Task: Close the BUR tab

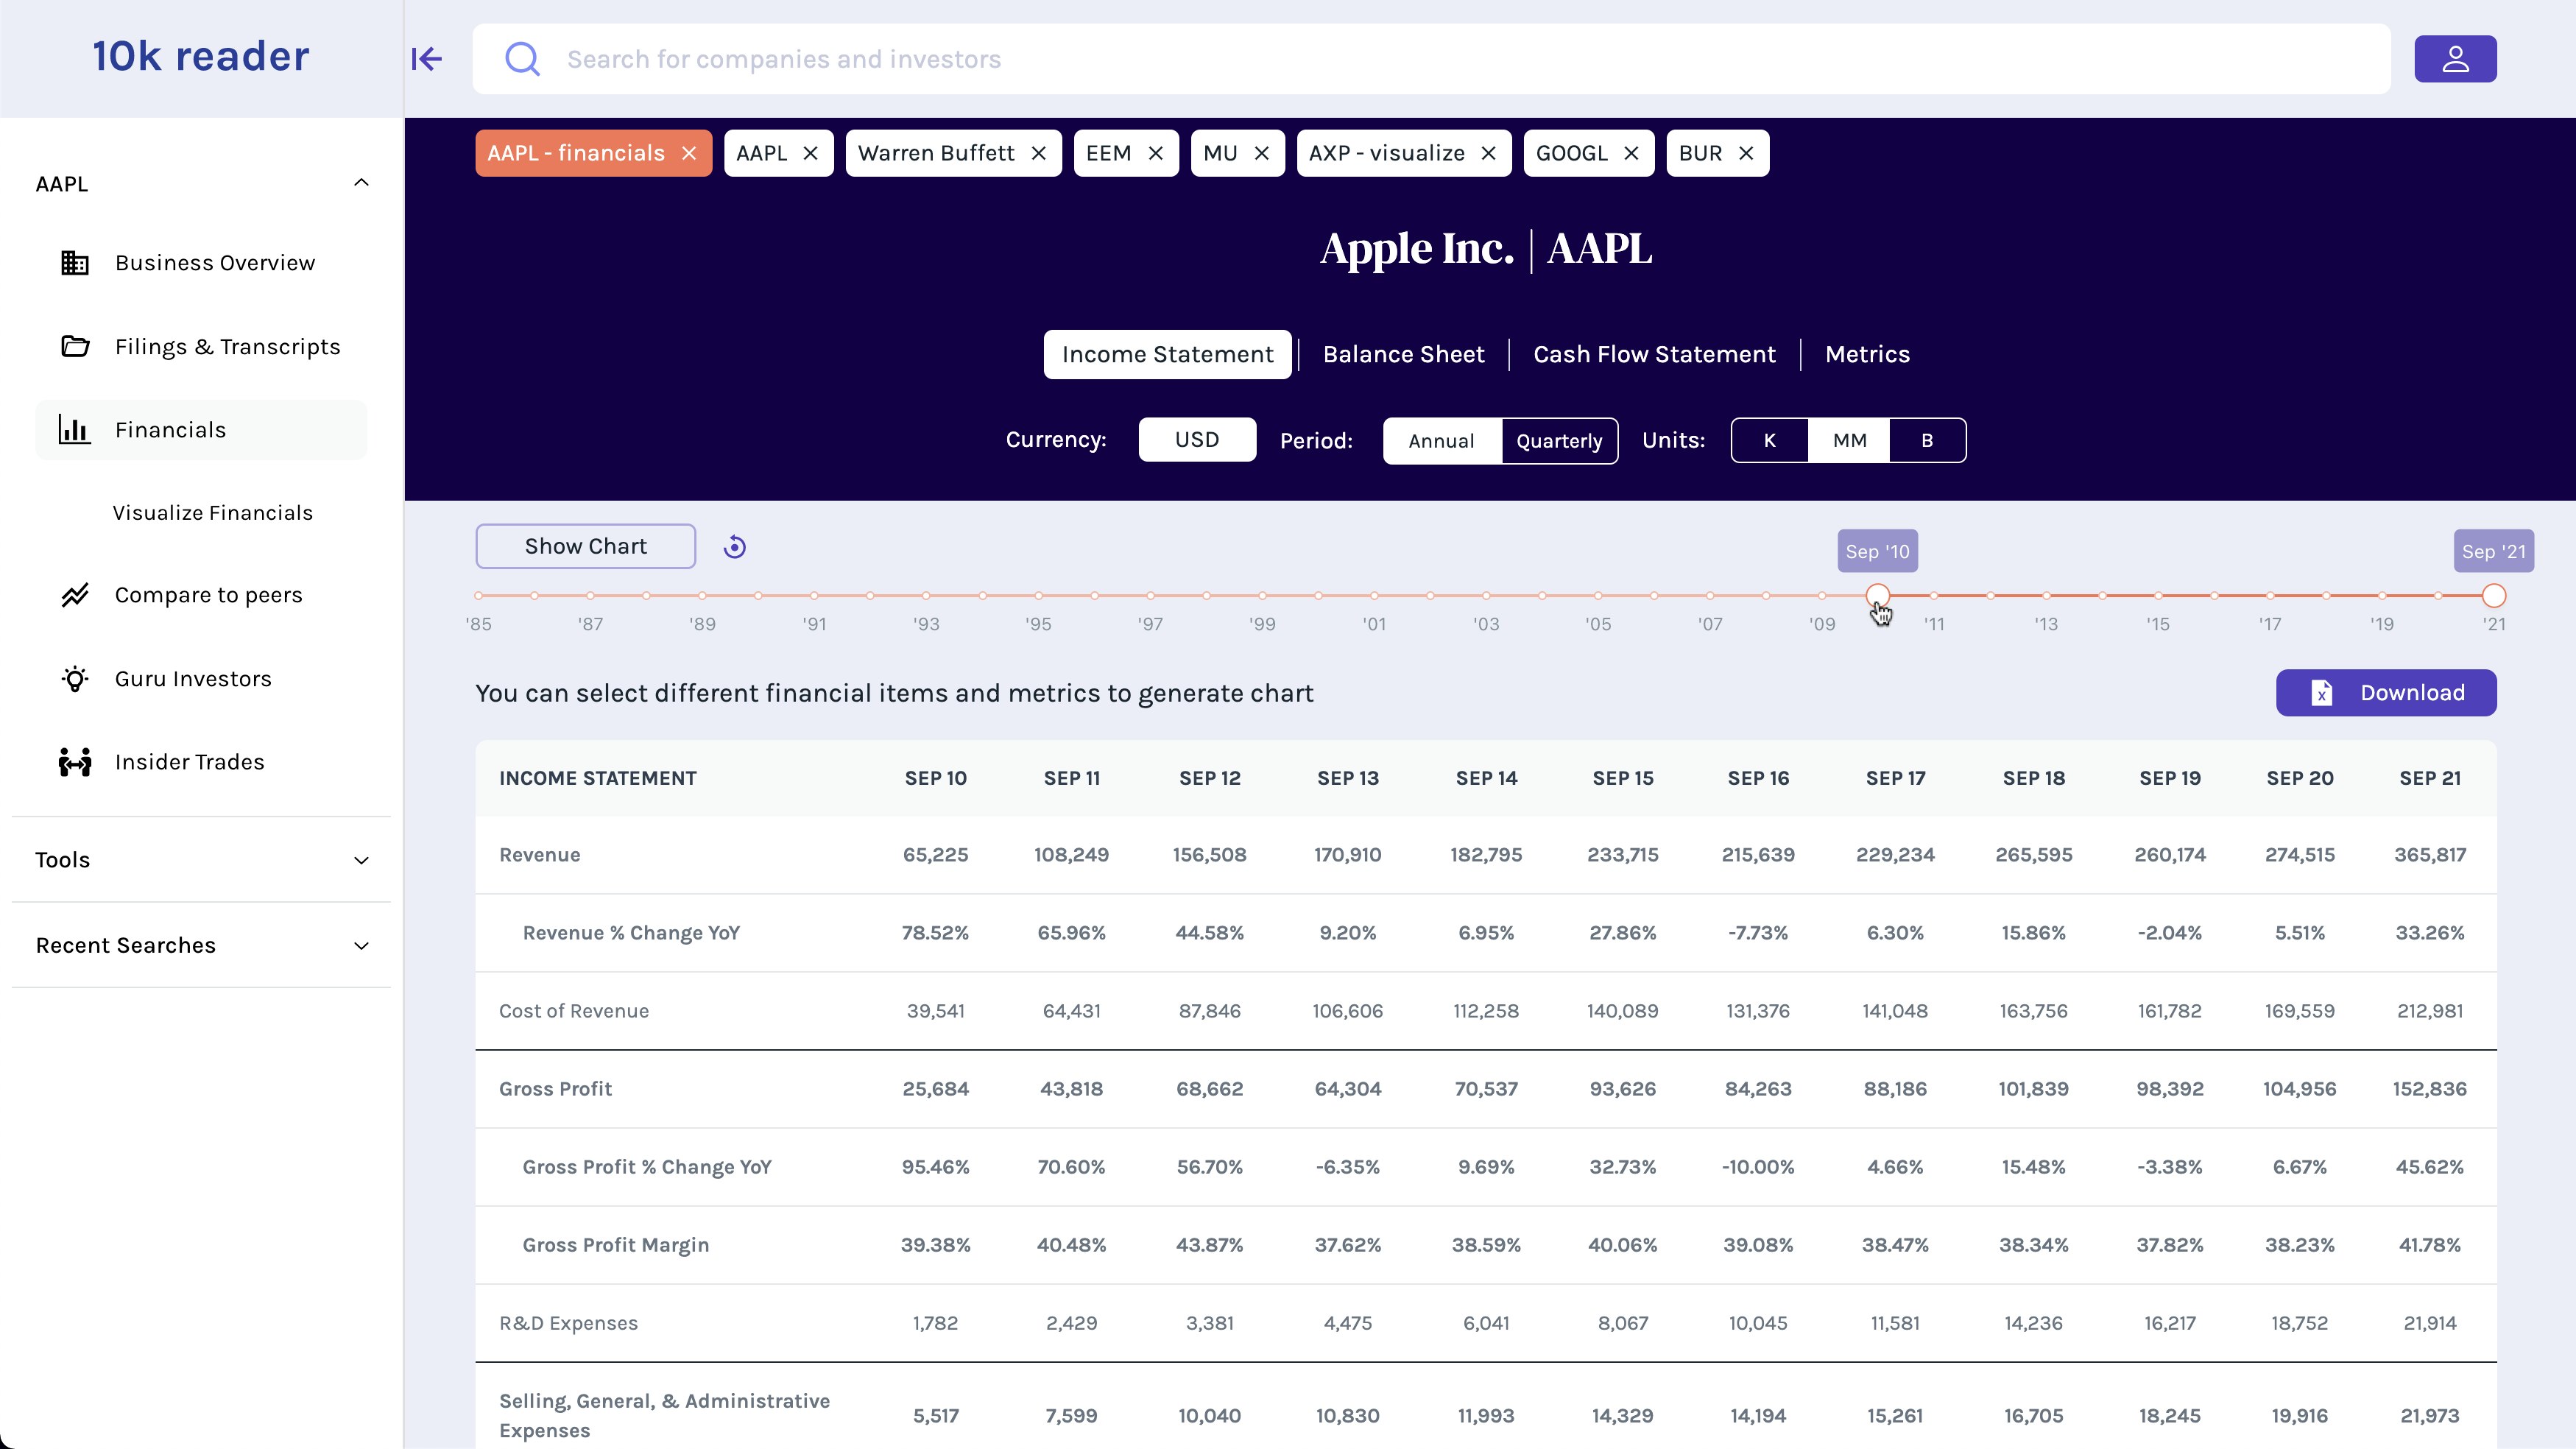Action: pos(1746,153)
